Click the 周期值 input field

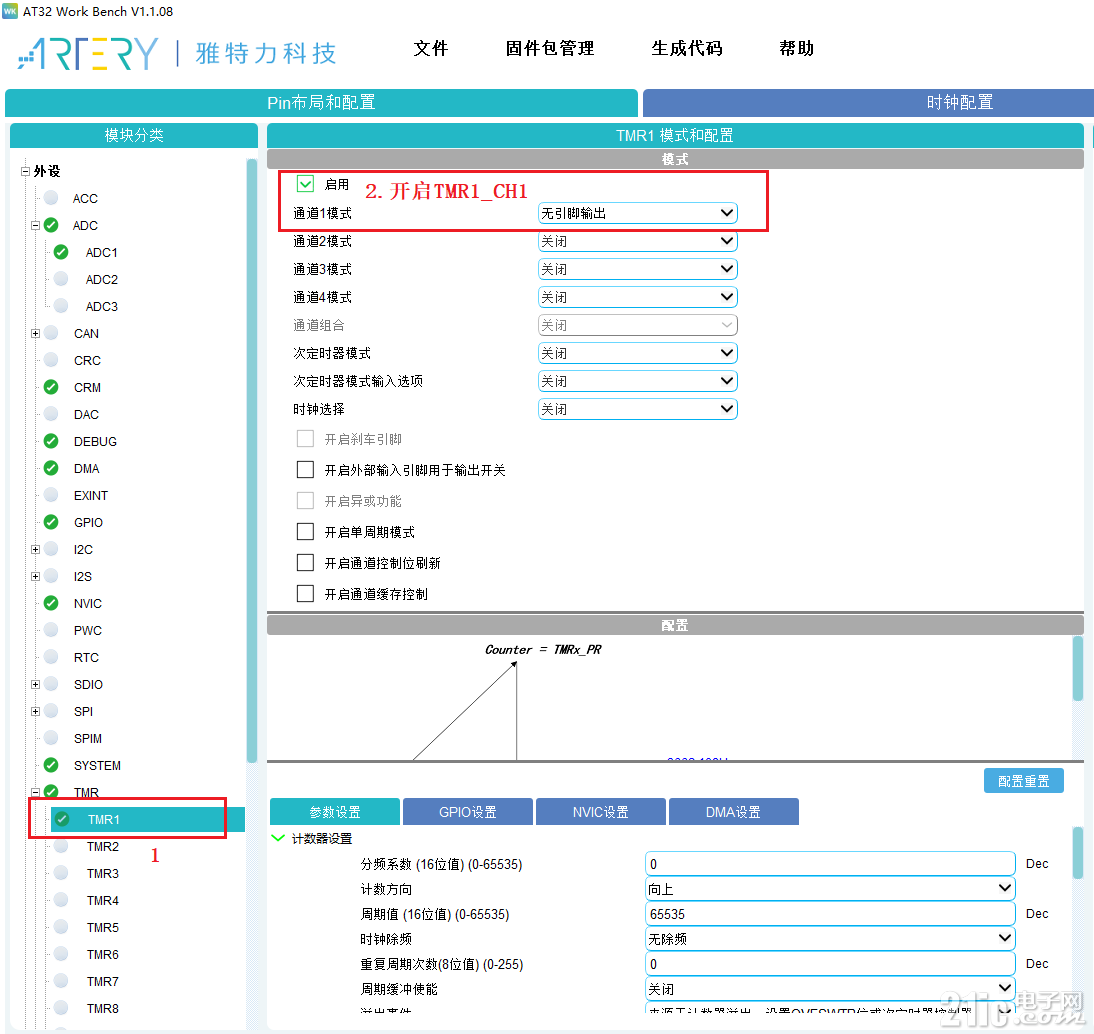click(830, 914)
